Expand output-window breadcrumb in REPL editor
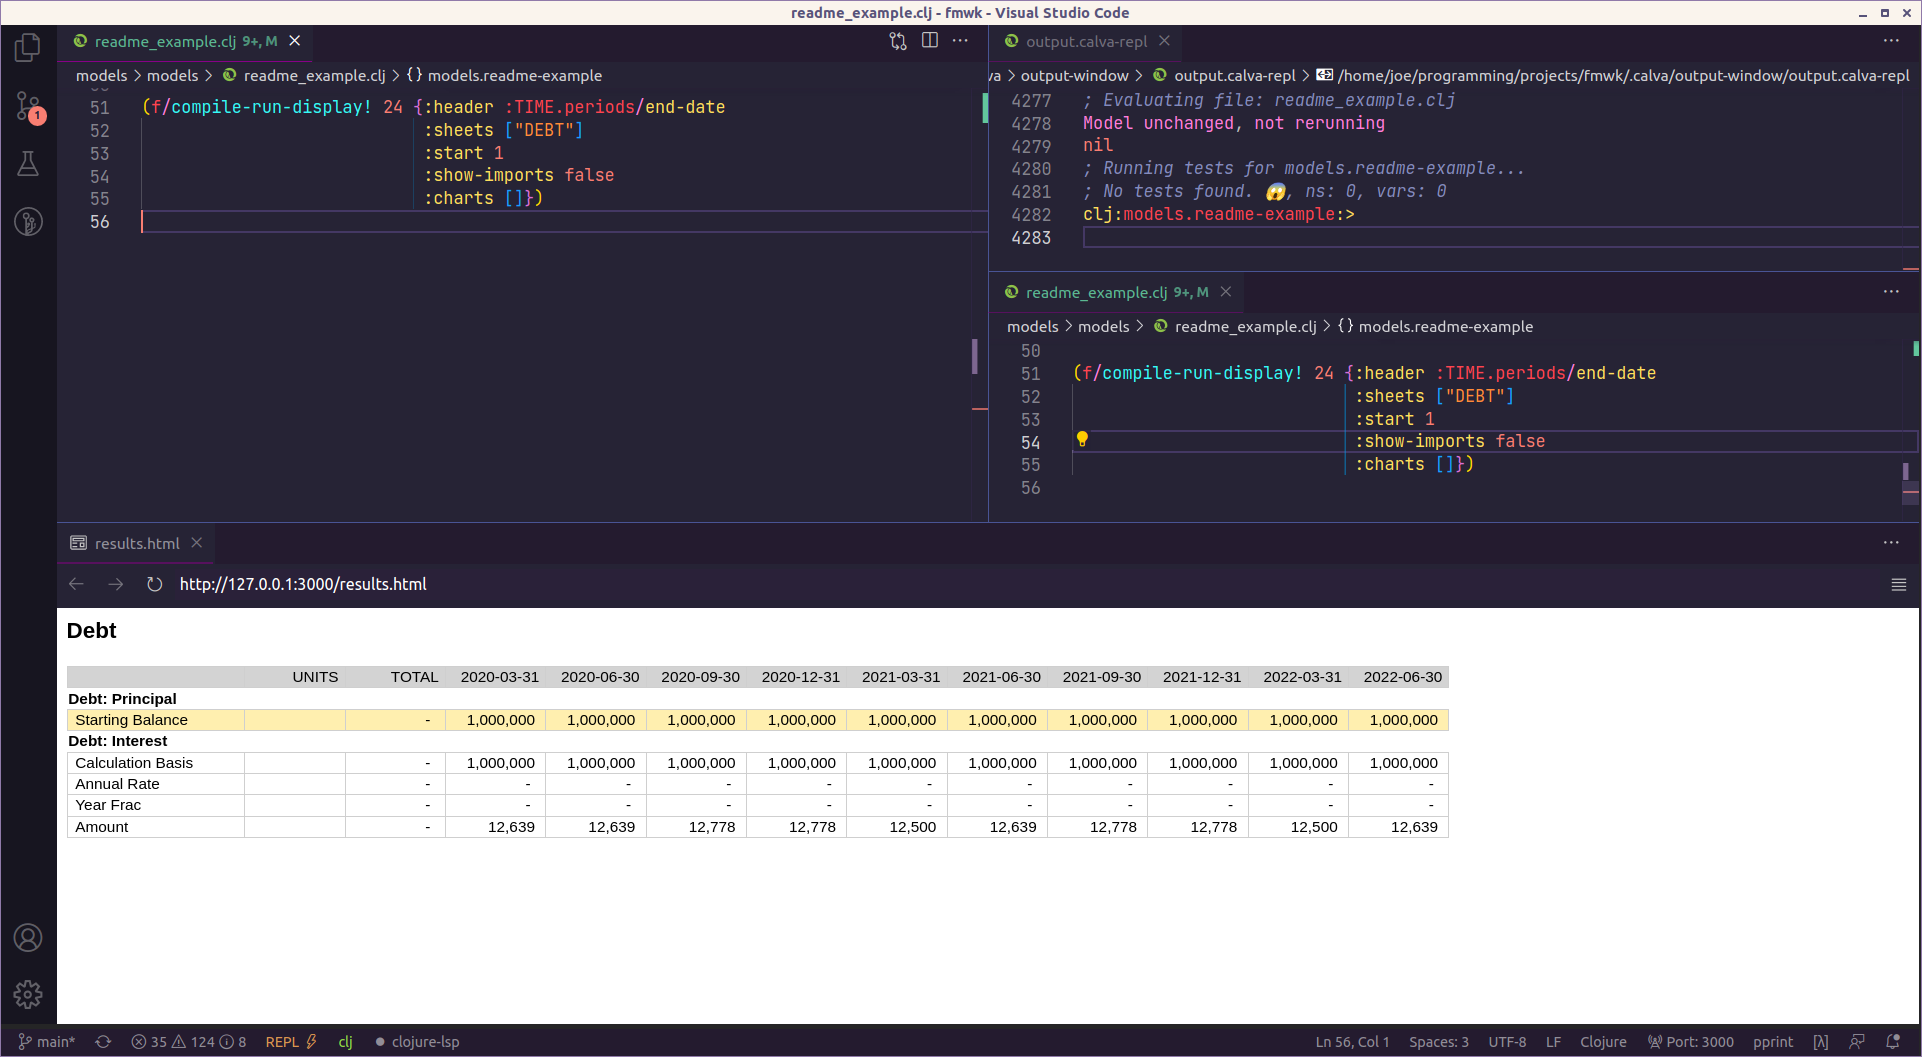 coord(1074,75)
